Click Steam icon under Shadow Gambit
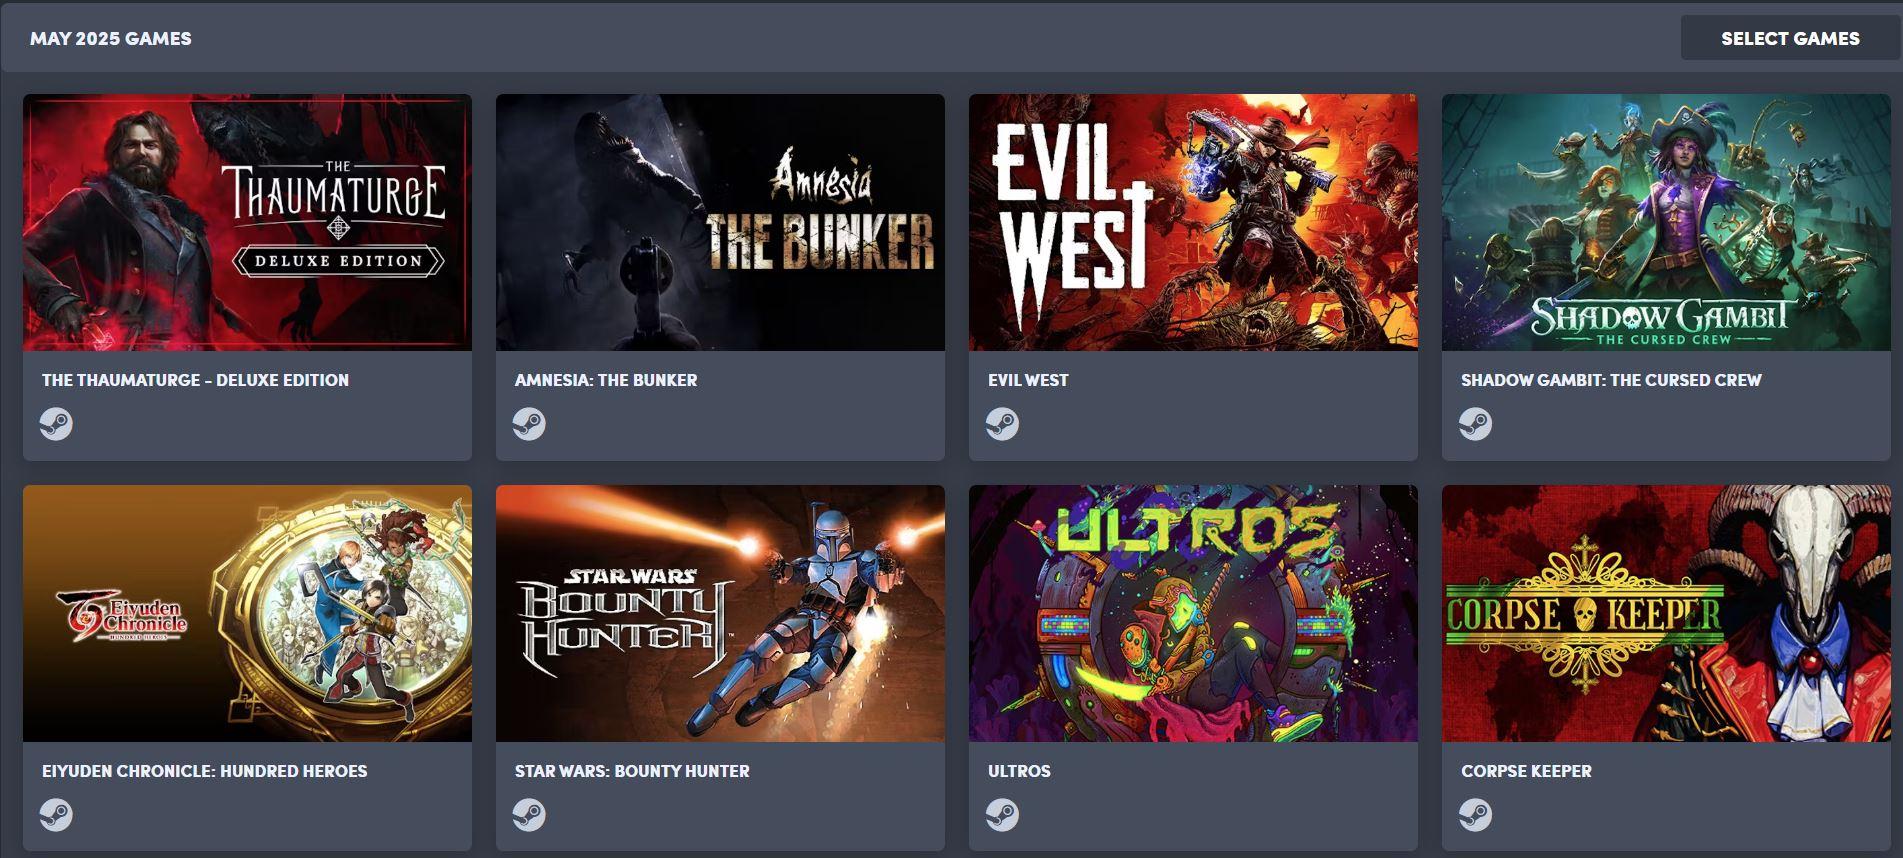The width and height of the screenshot is (1903, 858). coord(1475,424)
